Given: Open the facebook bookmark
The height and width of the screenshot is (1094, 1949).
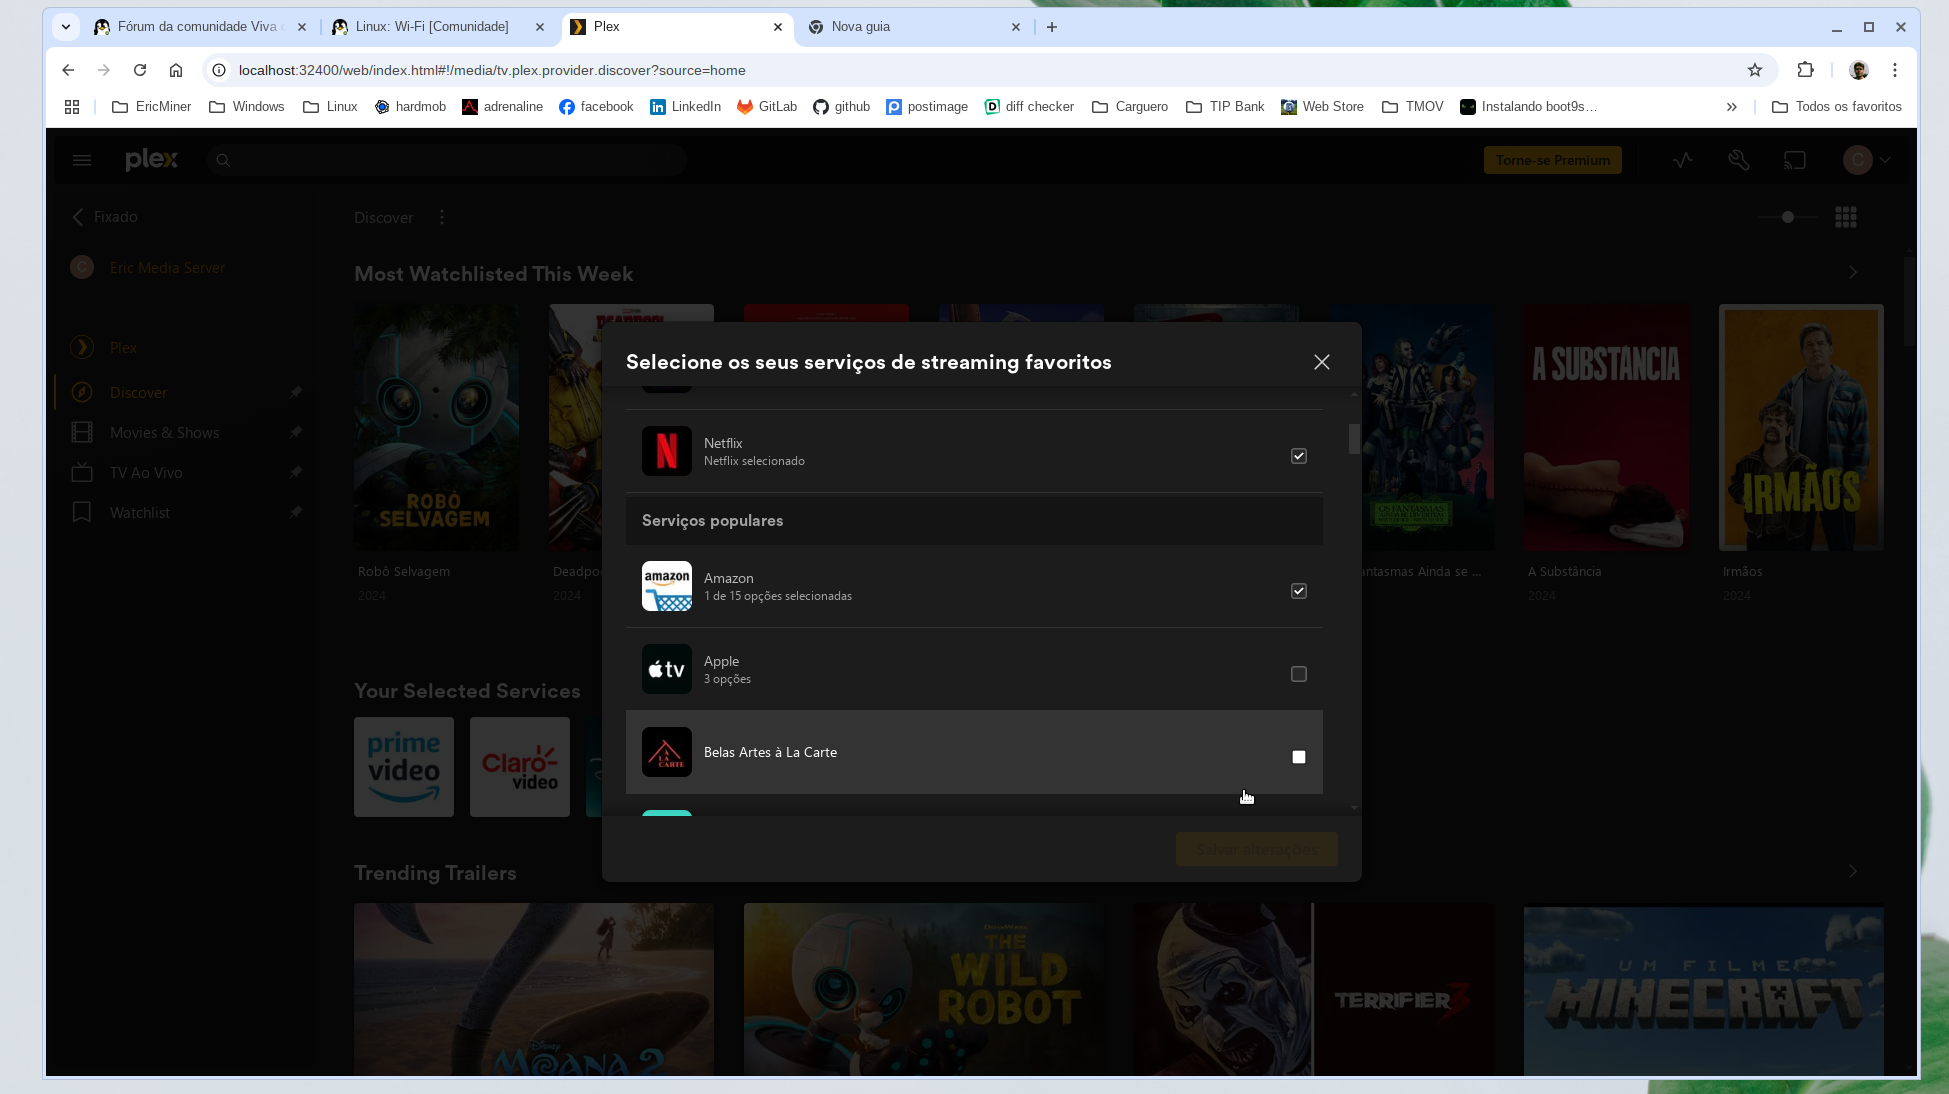Looking at the screenshot, I should pyautogui.click(x=596, y=107).
